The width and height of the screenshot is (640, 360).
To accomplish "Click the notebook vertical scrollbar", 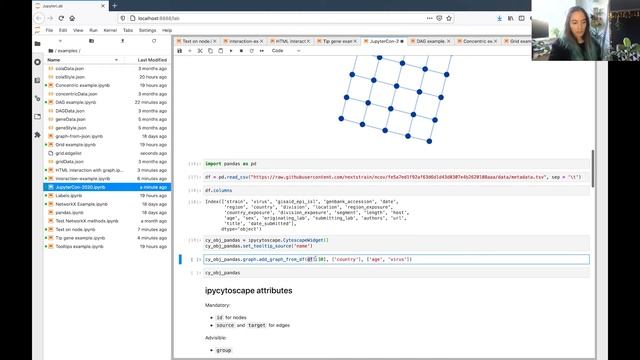I will click(593, 169).
